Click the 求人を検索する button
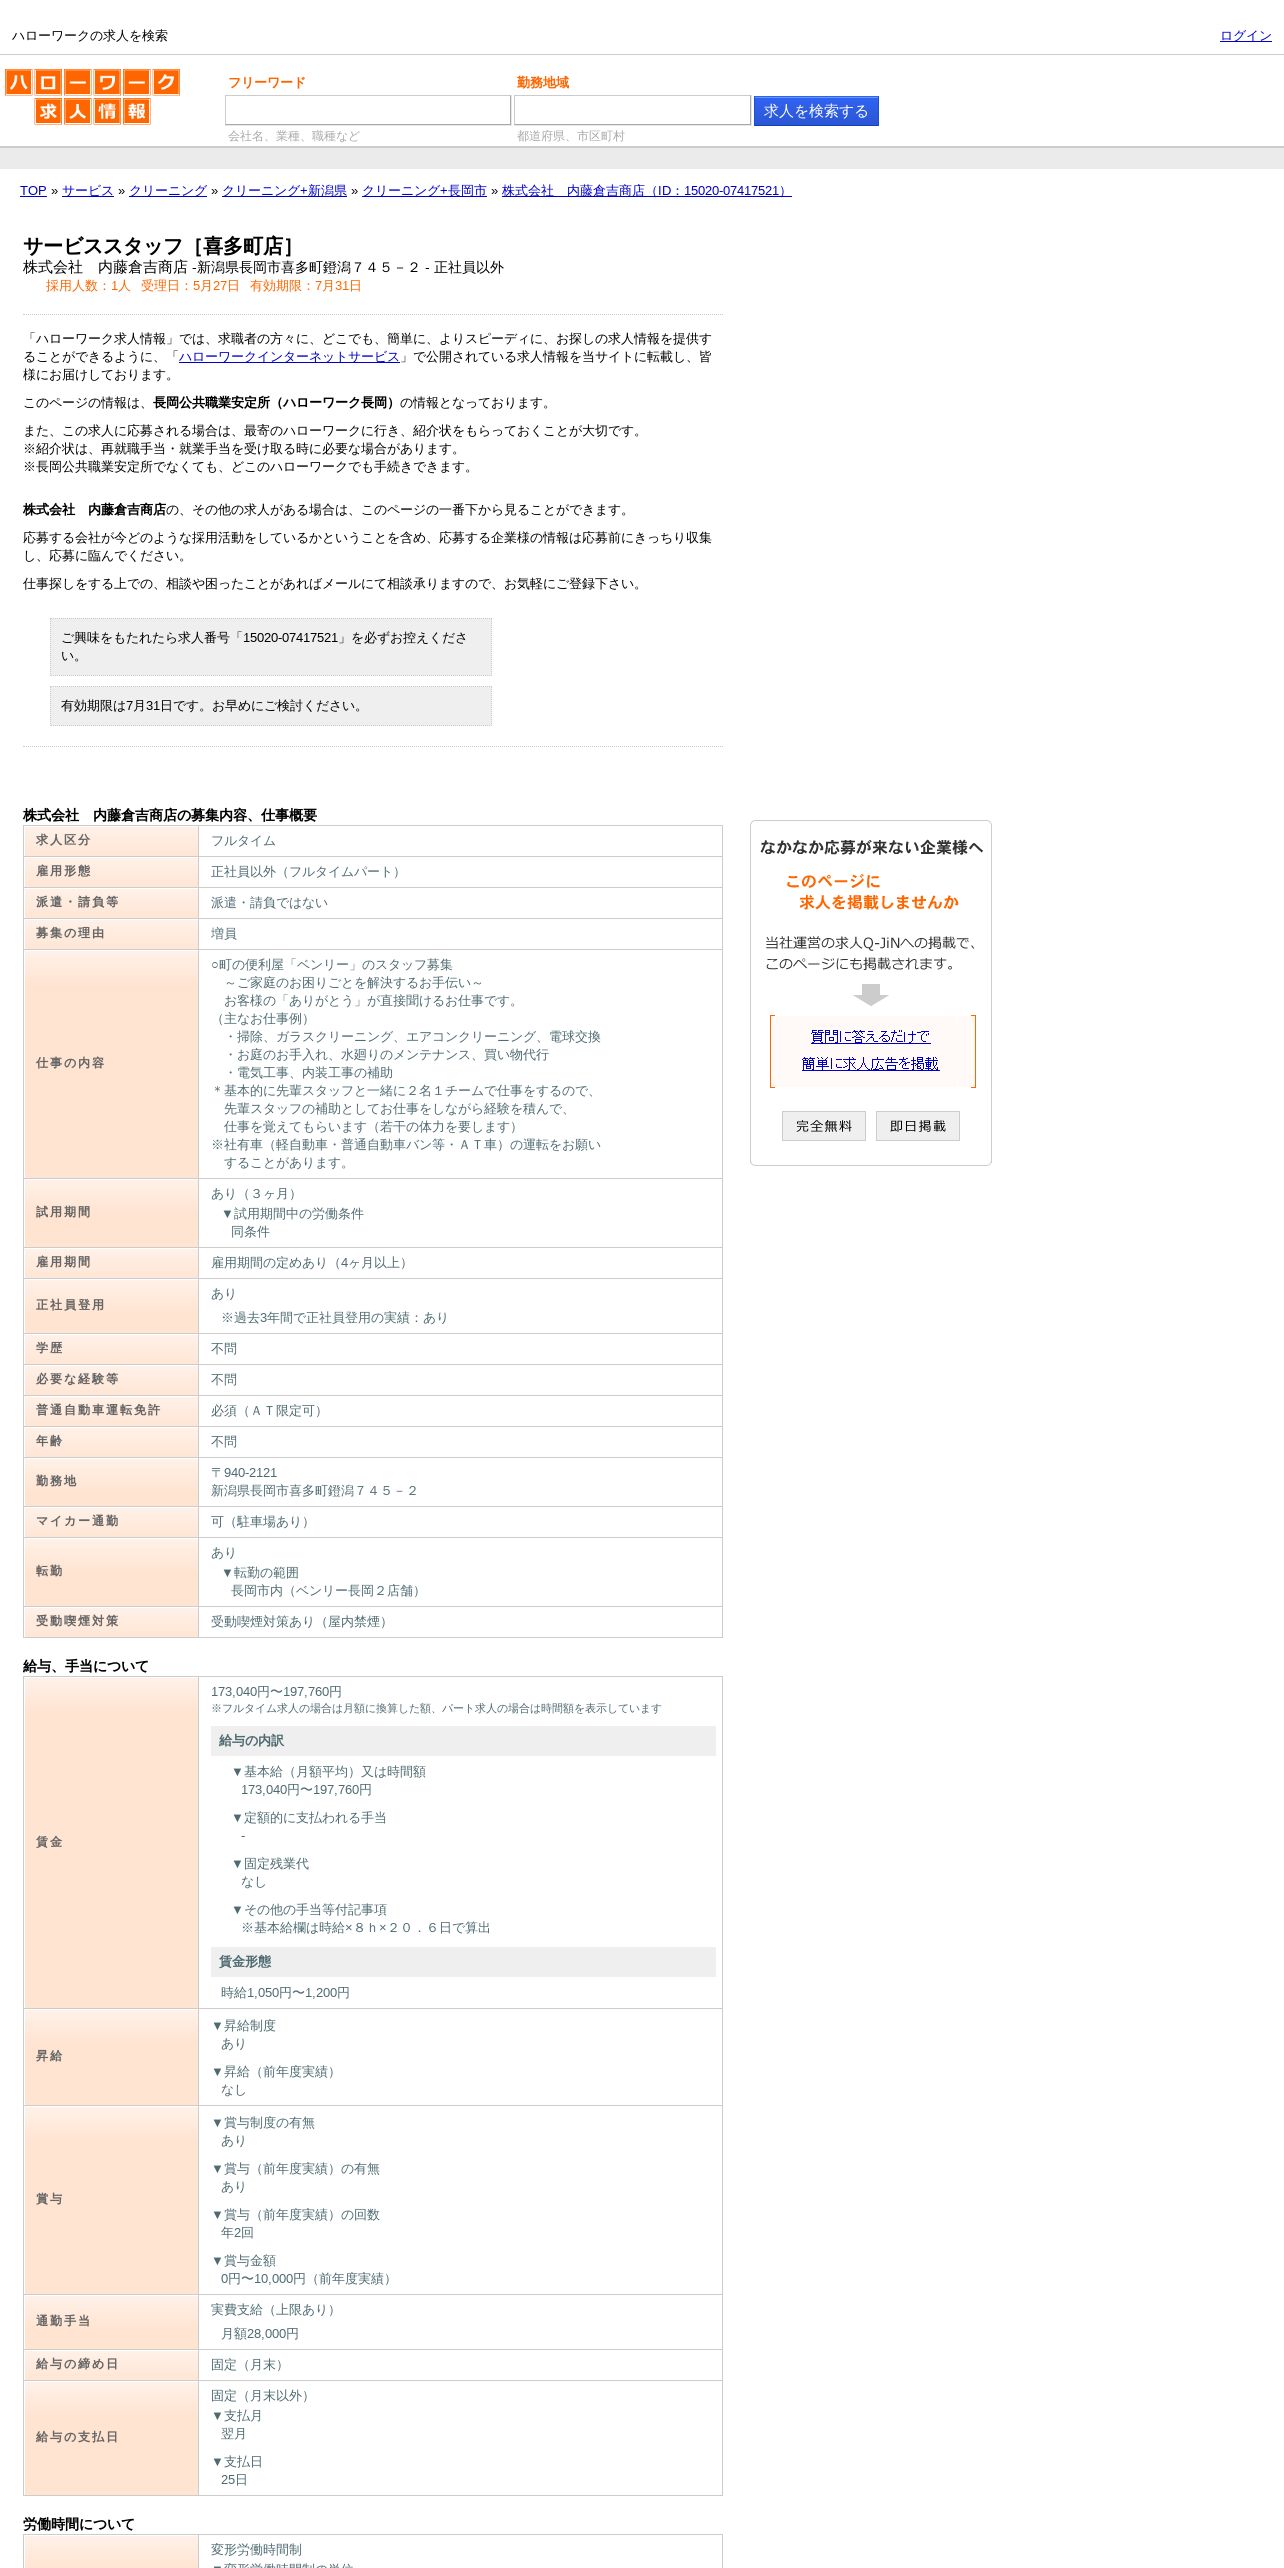Image resolution: width=1284 pixels, height=2568 pixels. pyautogui.click(x=816, y=111)
